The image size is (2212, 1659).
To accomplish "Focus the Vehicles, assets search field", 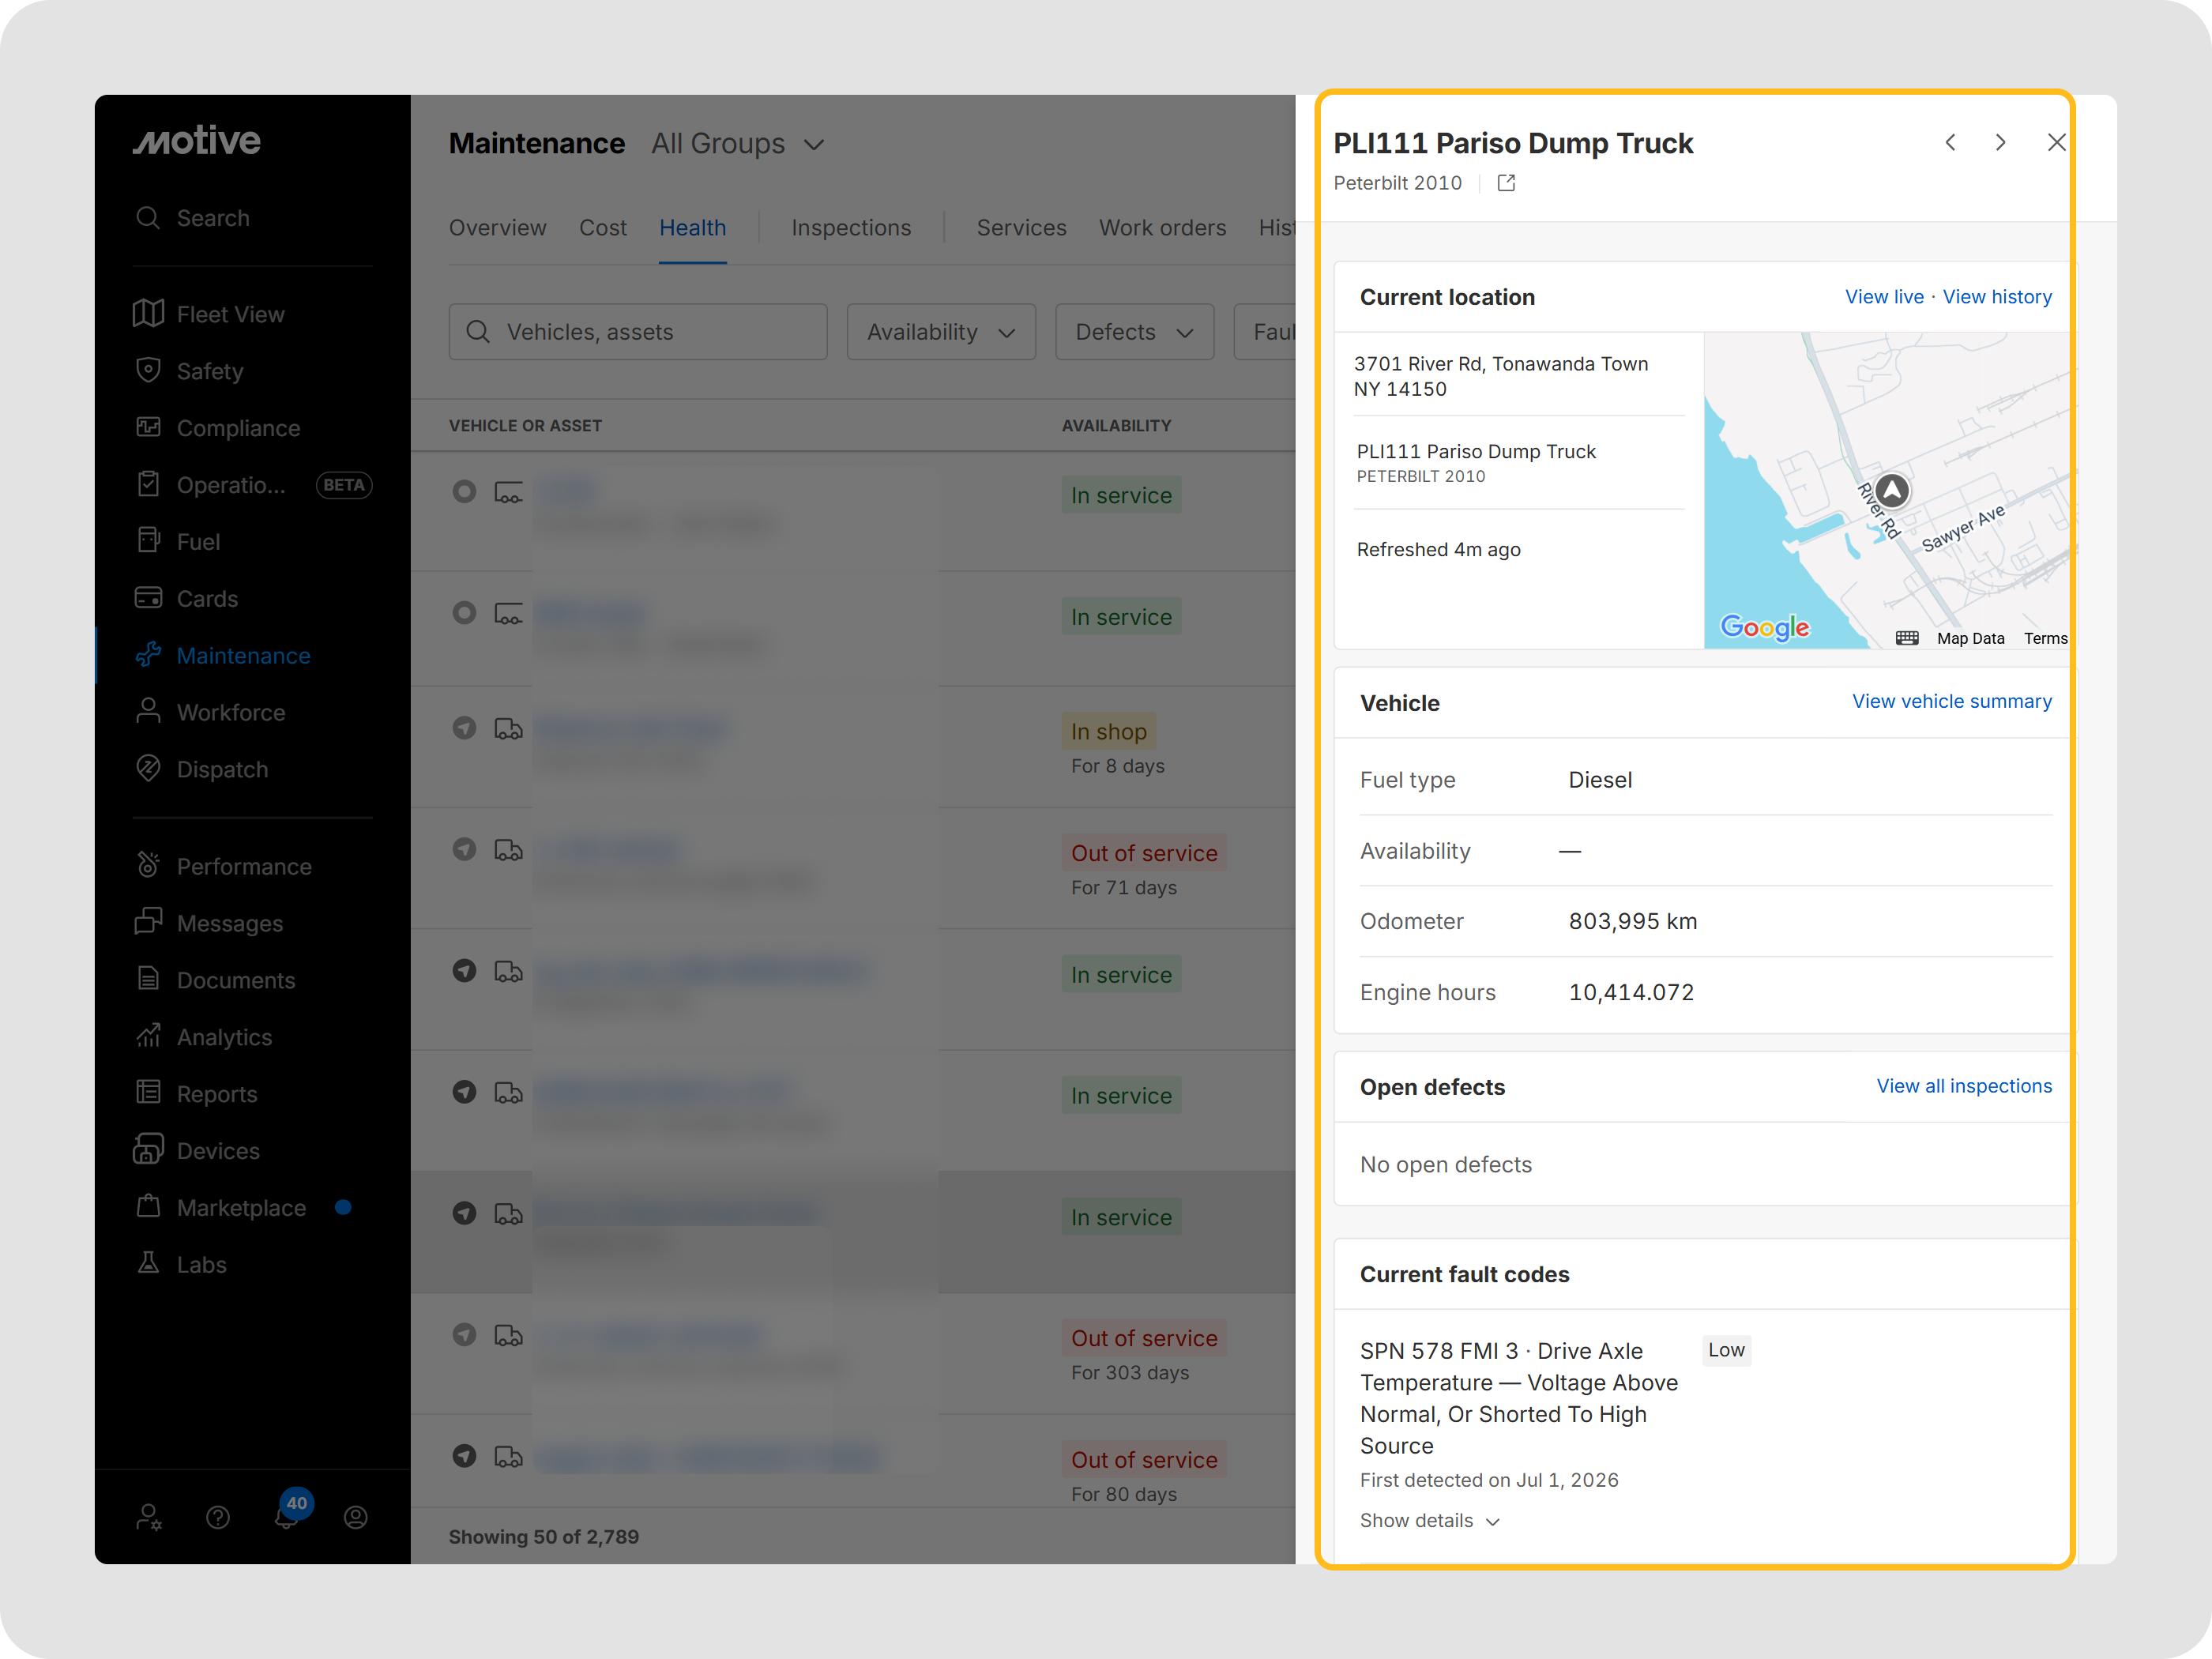I will click(x=638, y=332).
